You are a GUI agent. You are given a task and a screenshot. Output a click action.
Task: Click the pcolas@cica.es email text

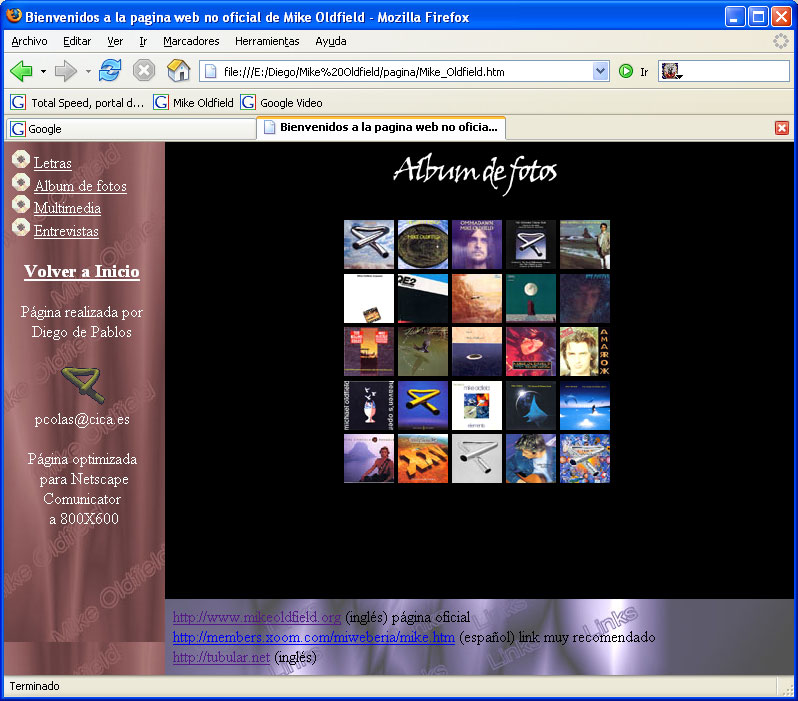[x=82, y=419]
